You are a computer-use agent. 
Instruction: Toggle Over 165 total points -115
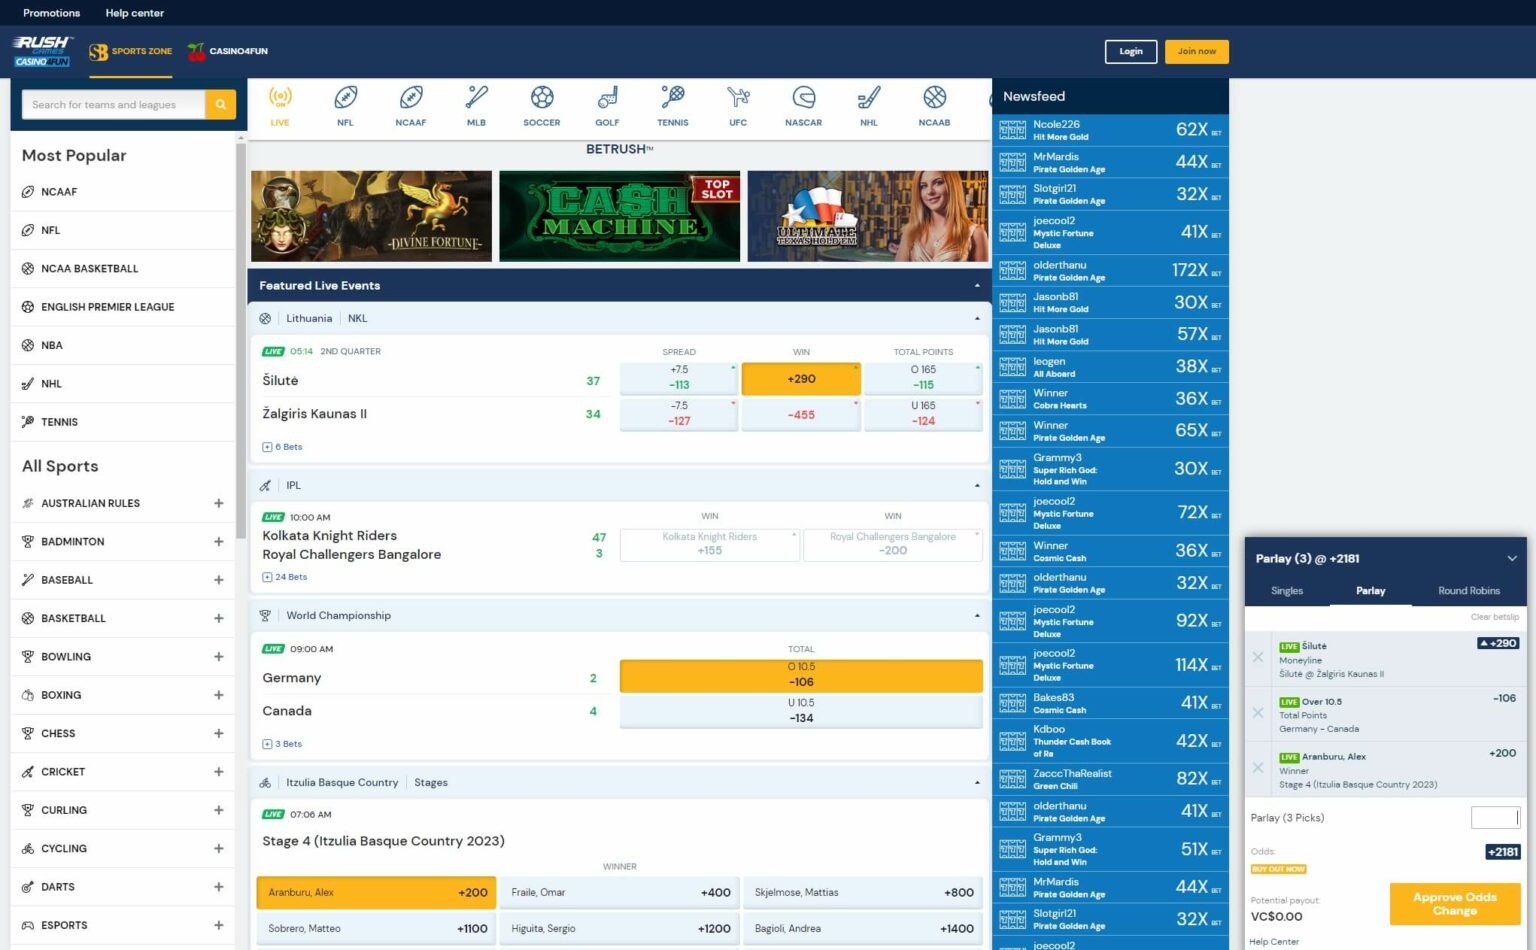point(923,378)
